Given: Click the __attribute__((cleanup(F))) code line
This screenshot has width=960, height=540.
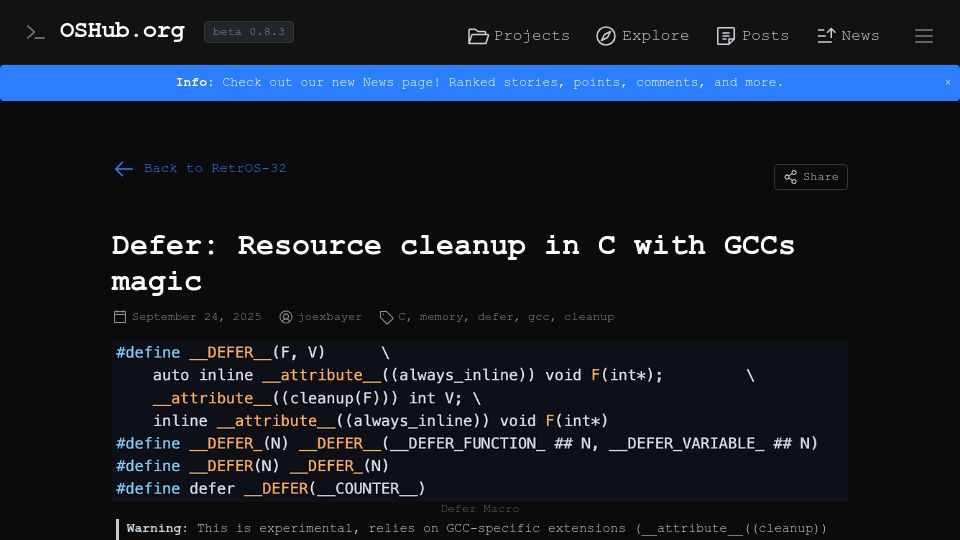Looking at the screenshot, I should click(317, 398).
